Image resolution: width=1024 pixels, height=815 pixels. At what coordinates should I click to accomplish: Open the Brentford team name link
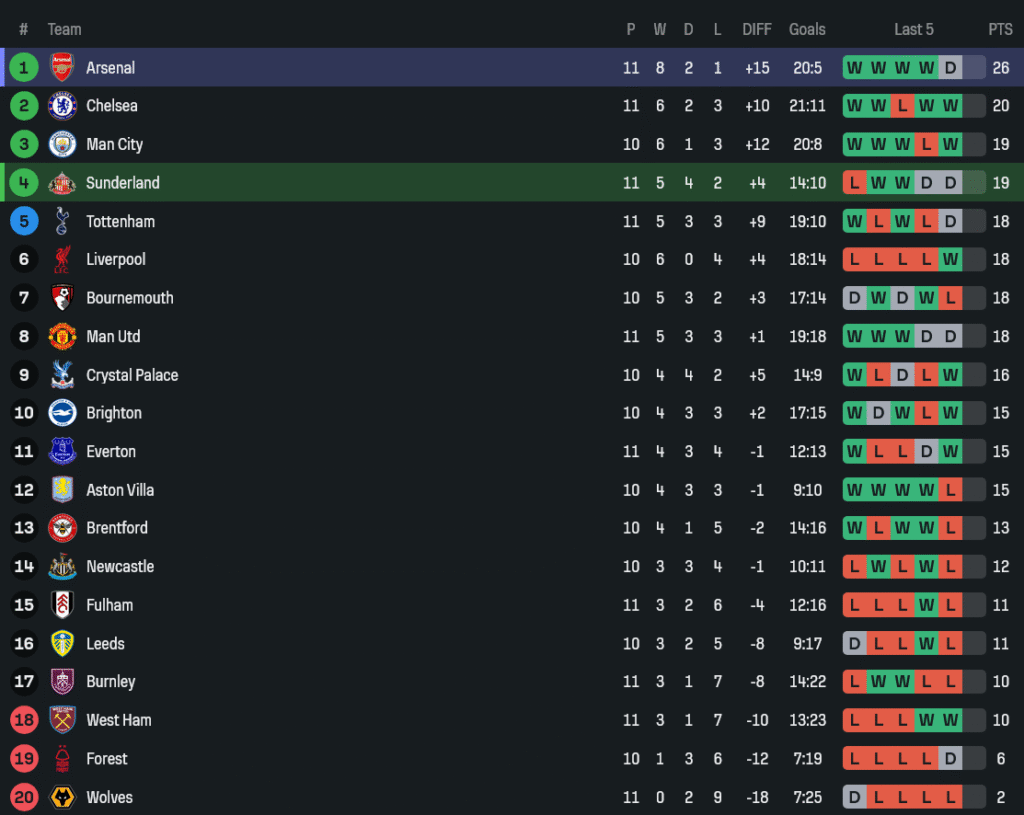pos(117,528)
